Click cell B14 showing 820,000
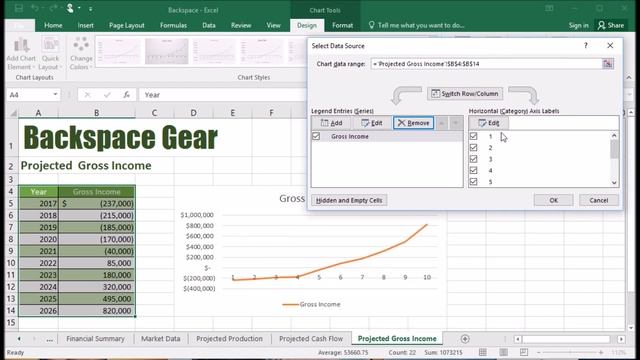Viewport: 640px width, 360px height. [x=97, y=311]
